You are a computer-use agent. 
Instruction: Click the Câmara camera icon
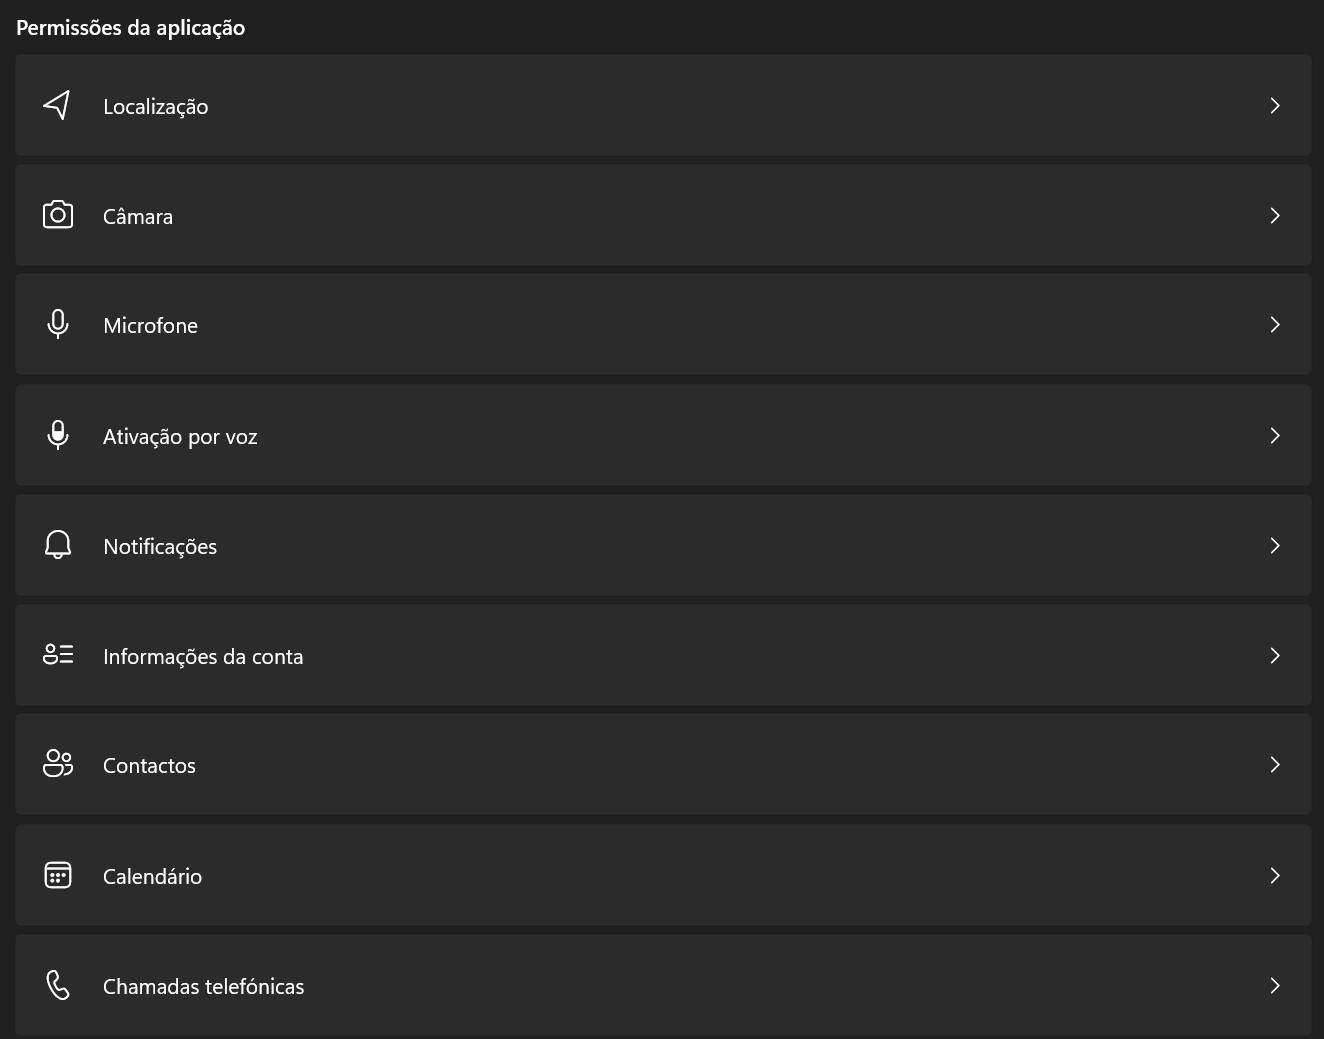click(58, 215)
